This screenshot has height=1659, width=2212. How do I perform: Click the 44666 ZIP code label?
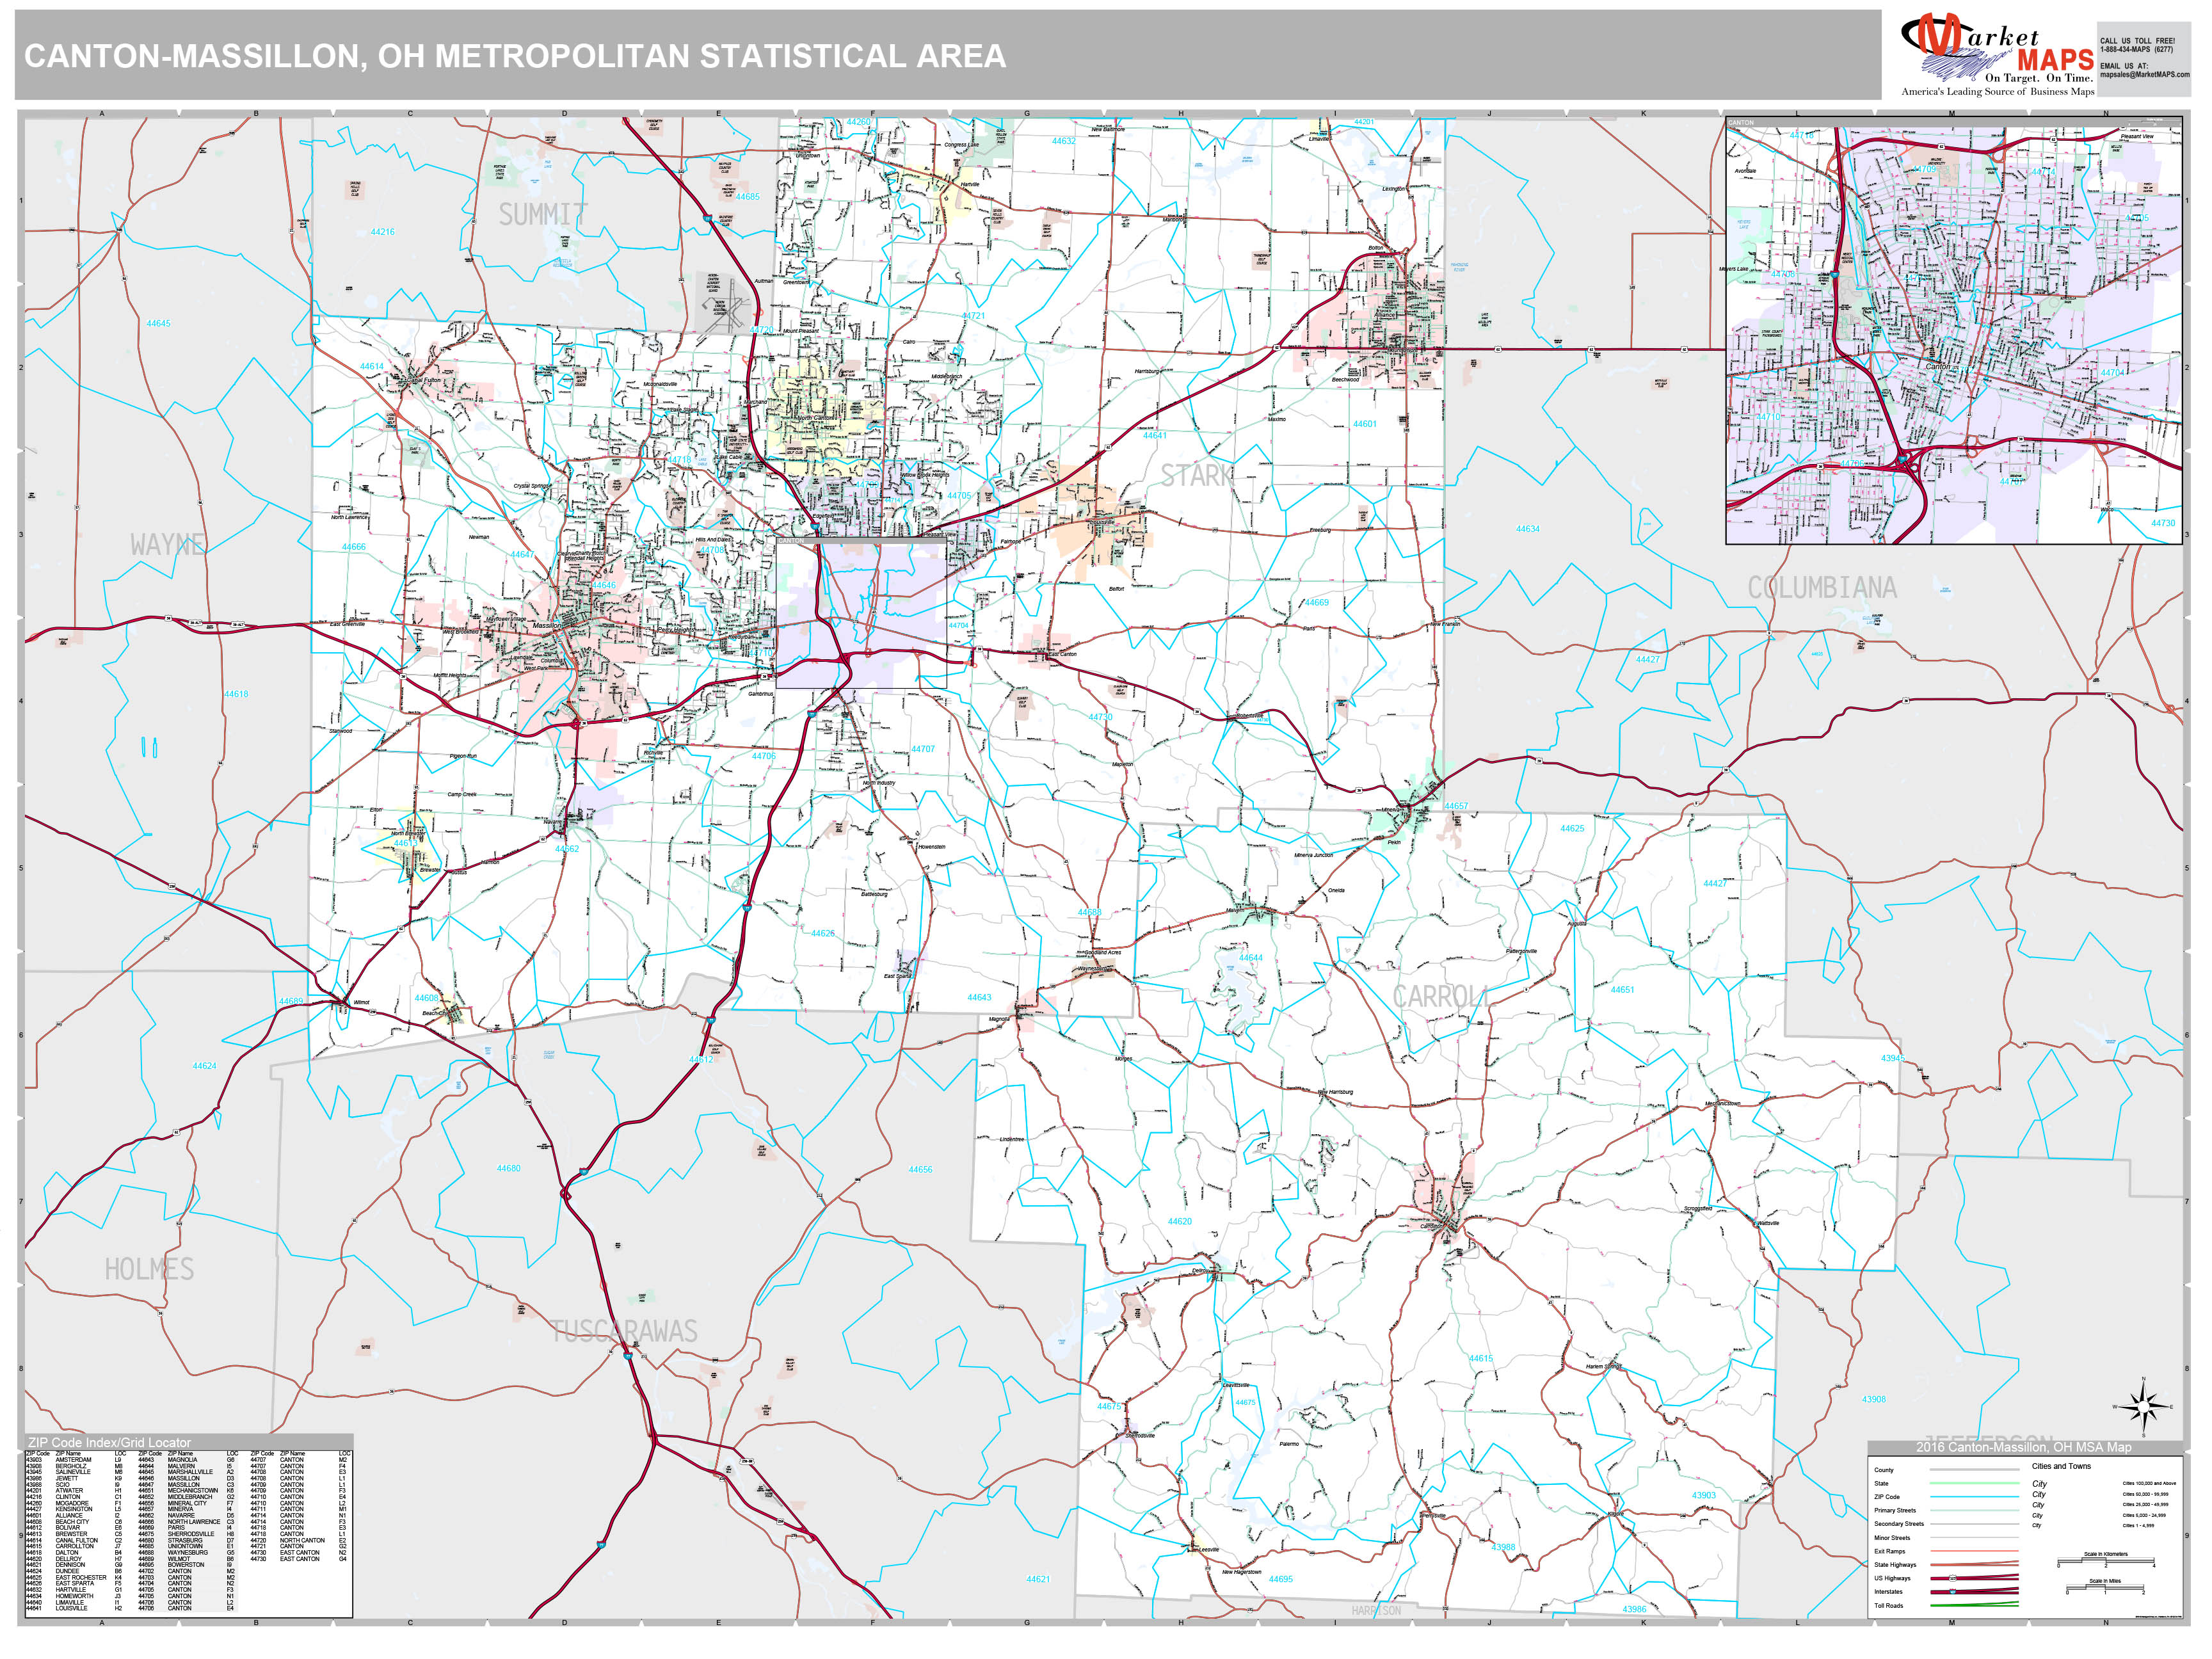click(x=353, y=547)
